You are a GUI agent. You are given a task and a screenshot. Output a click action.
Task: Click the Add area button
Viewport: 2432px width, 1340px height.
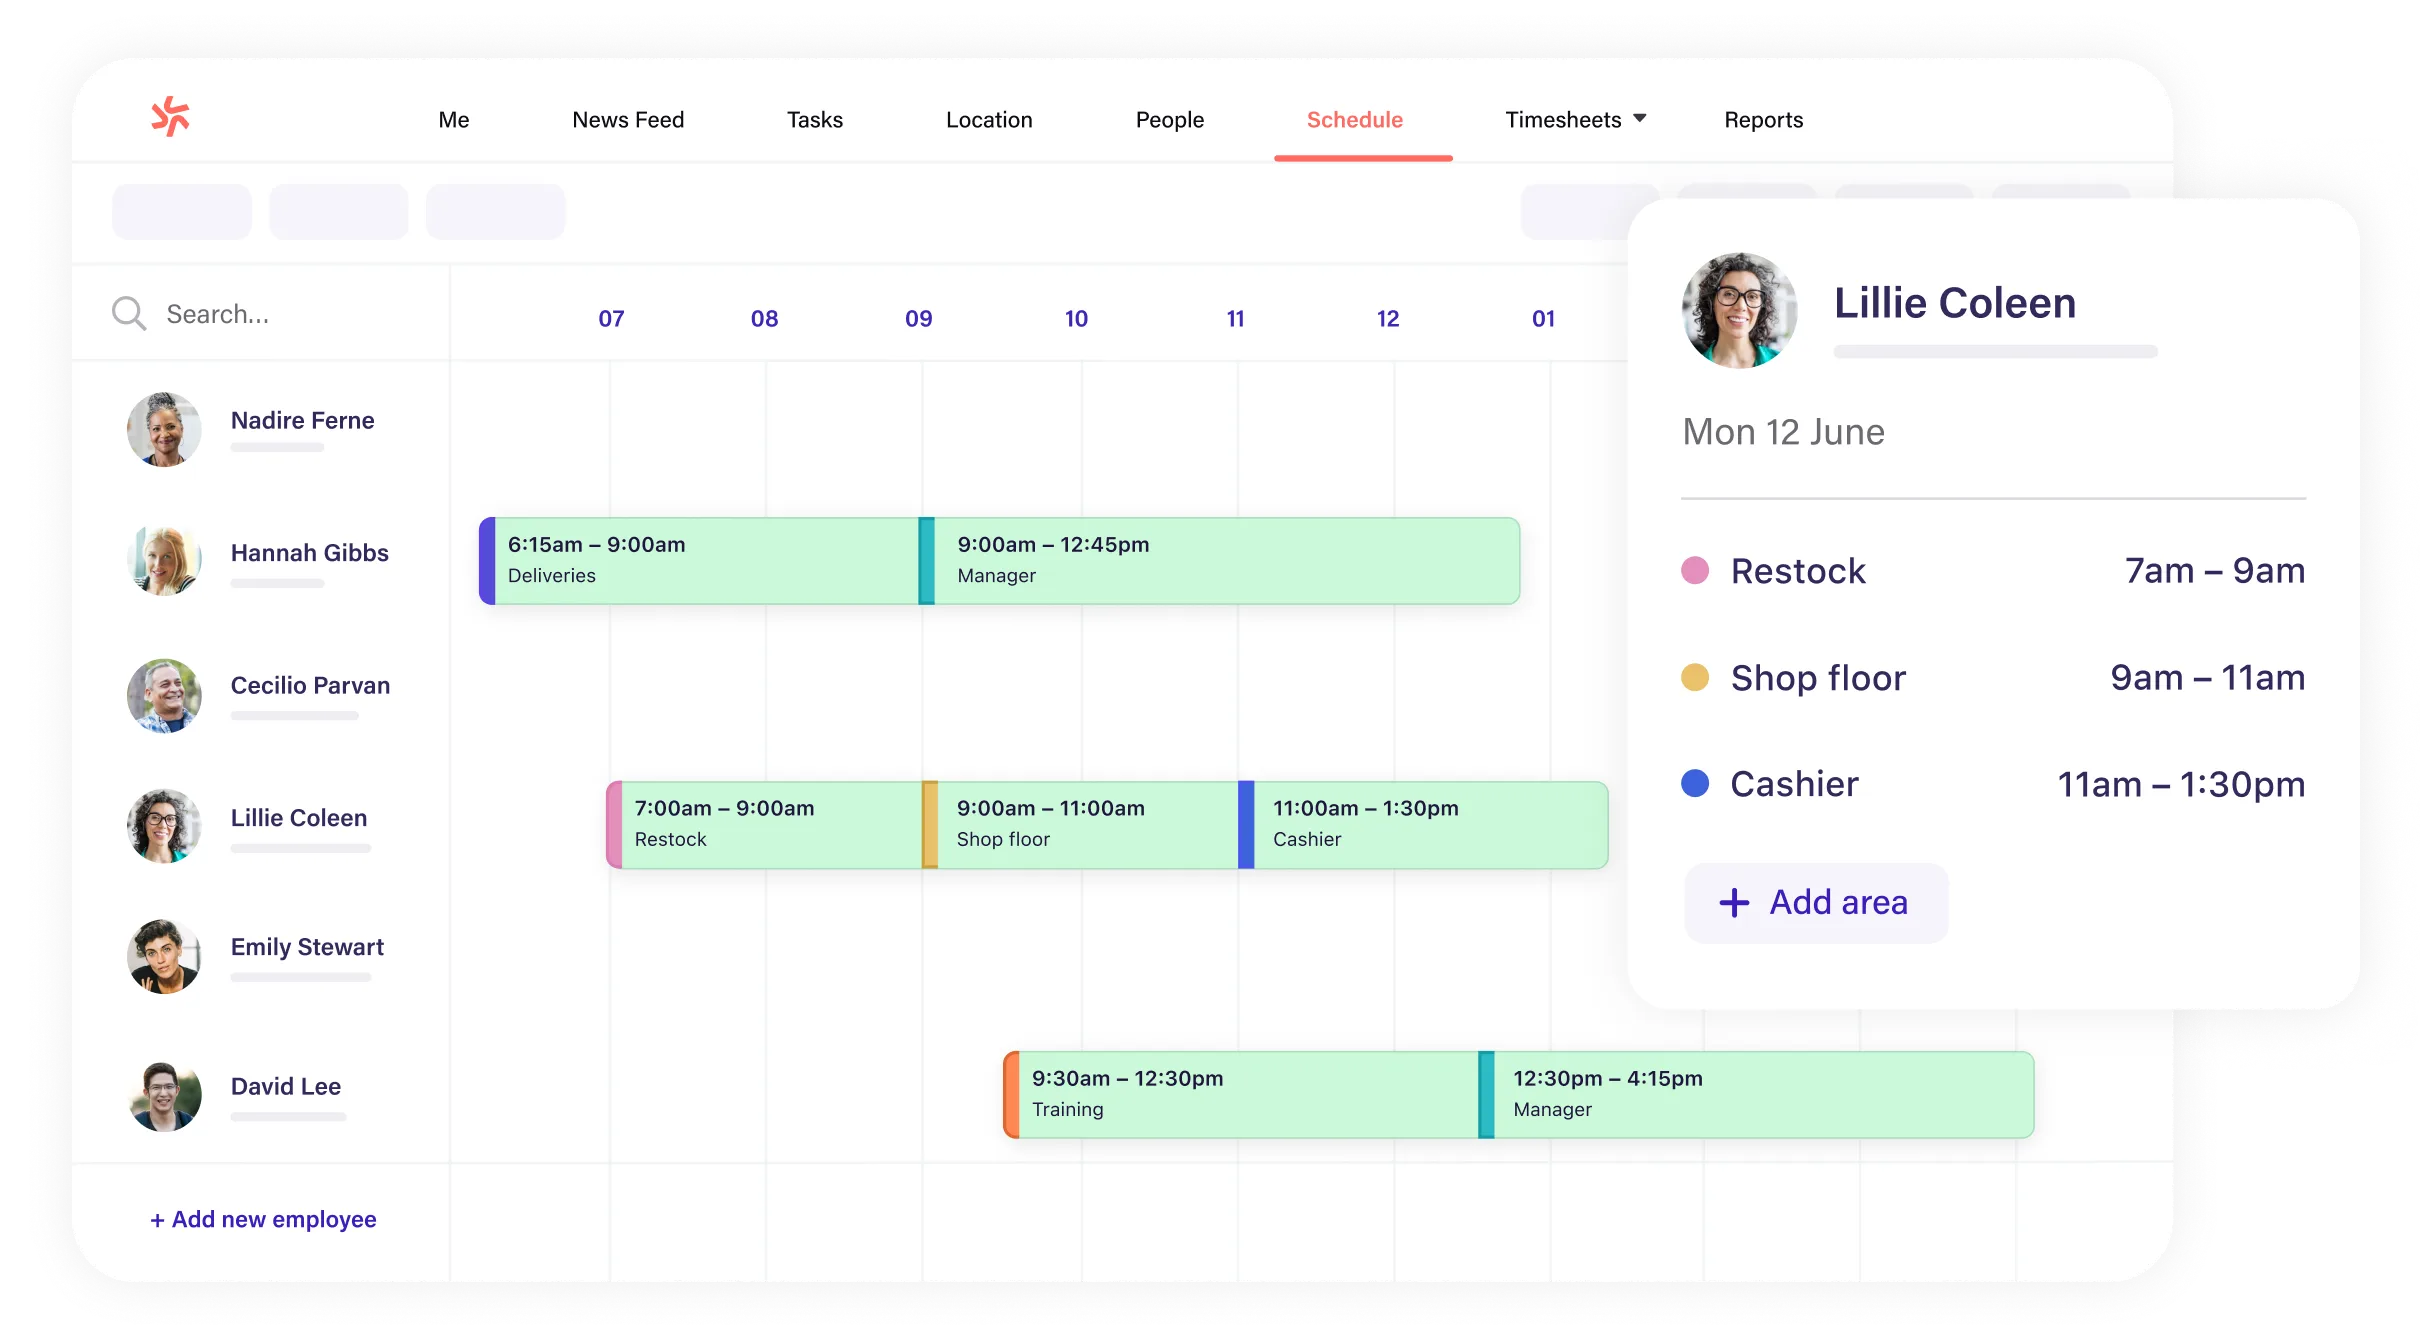tap(1815, 902)
